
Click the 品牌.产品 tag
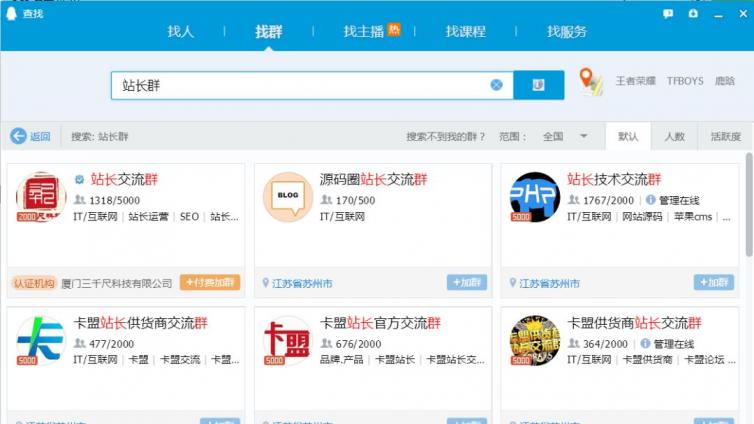(x=341, y=360)
